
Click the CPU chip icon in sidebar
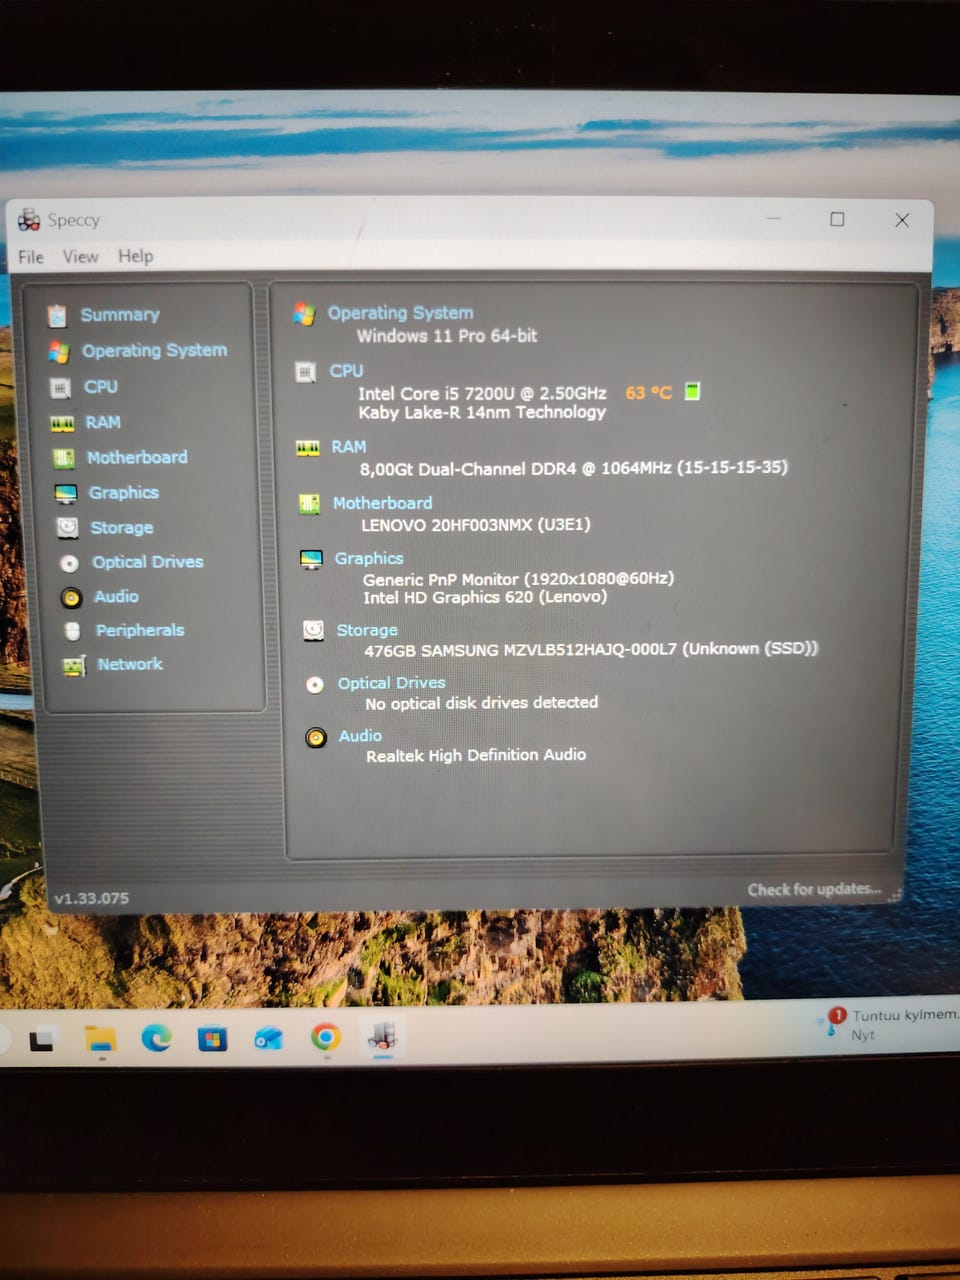(60, 387)
